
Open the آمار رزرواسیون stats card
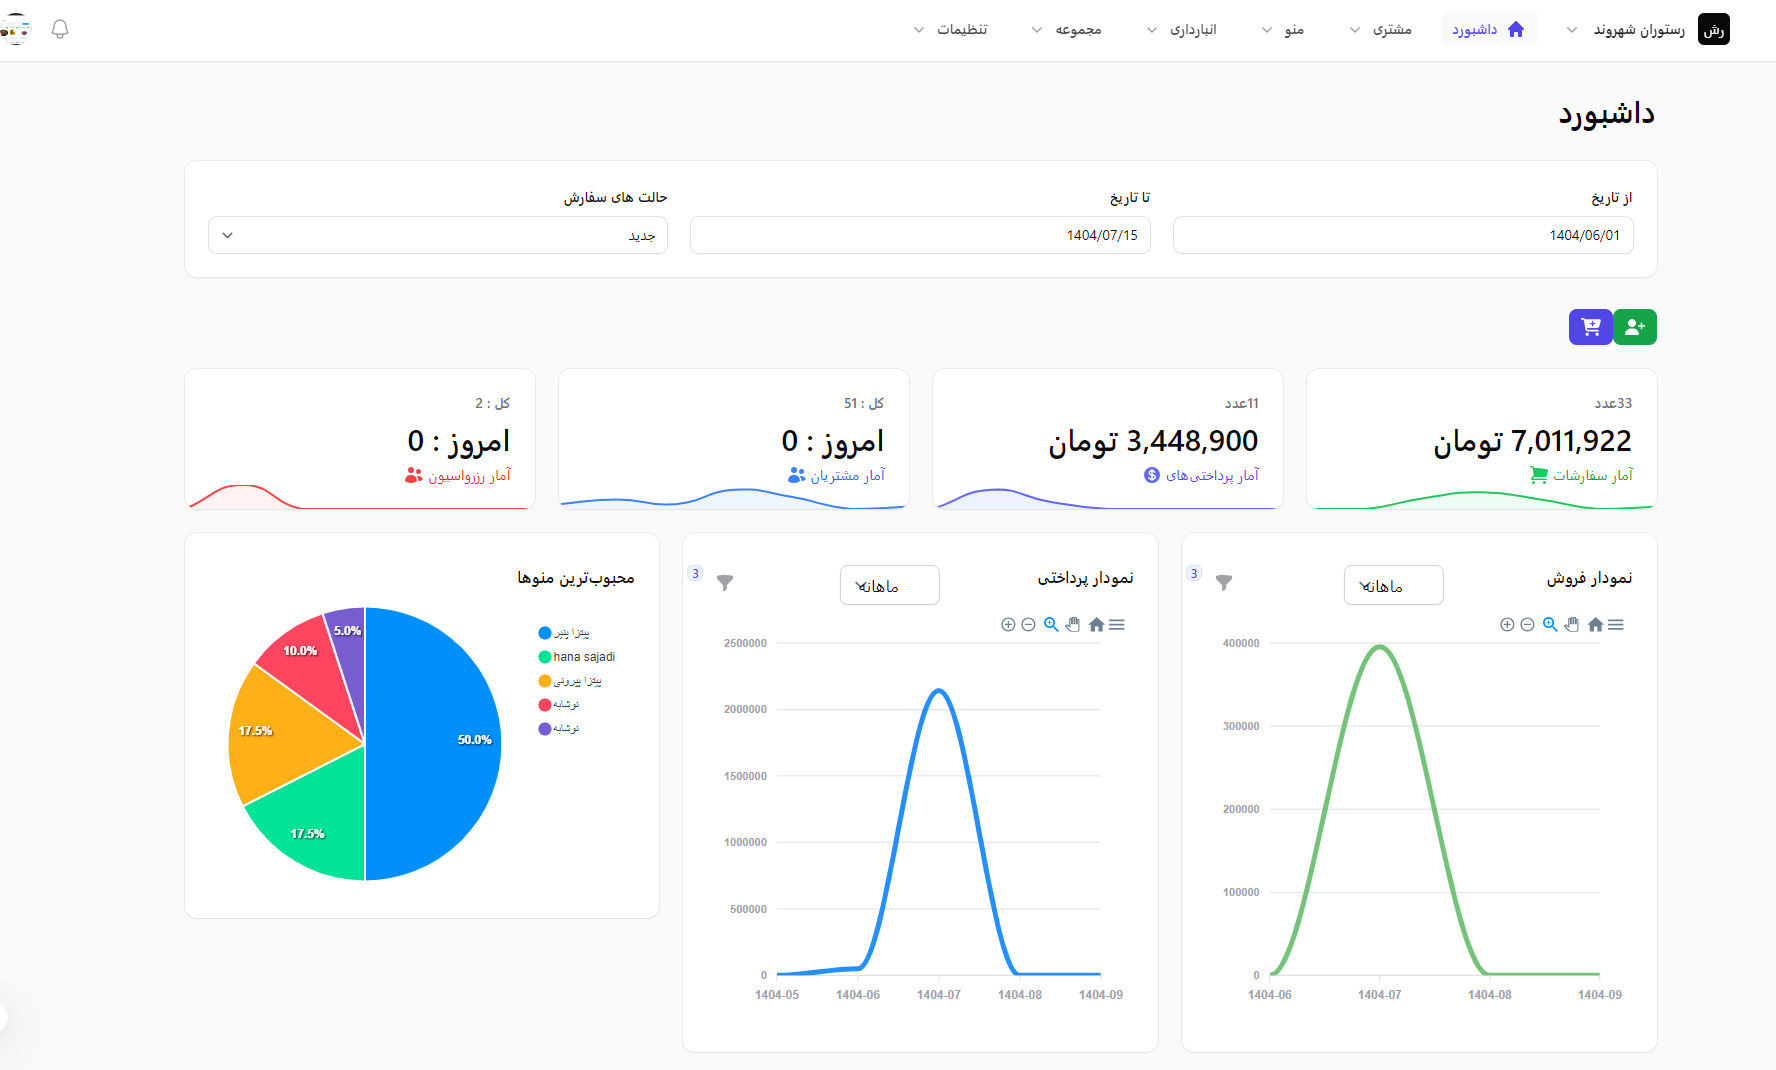pyautogui.click(x=360, y=439)
